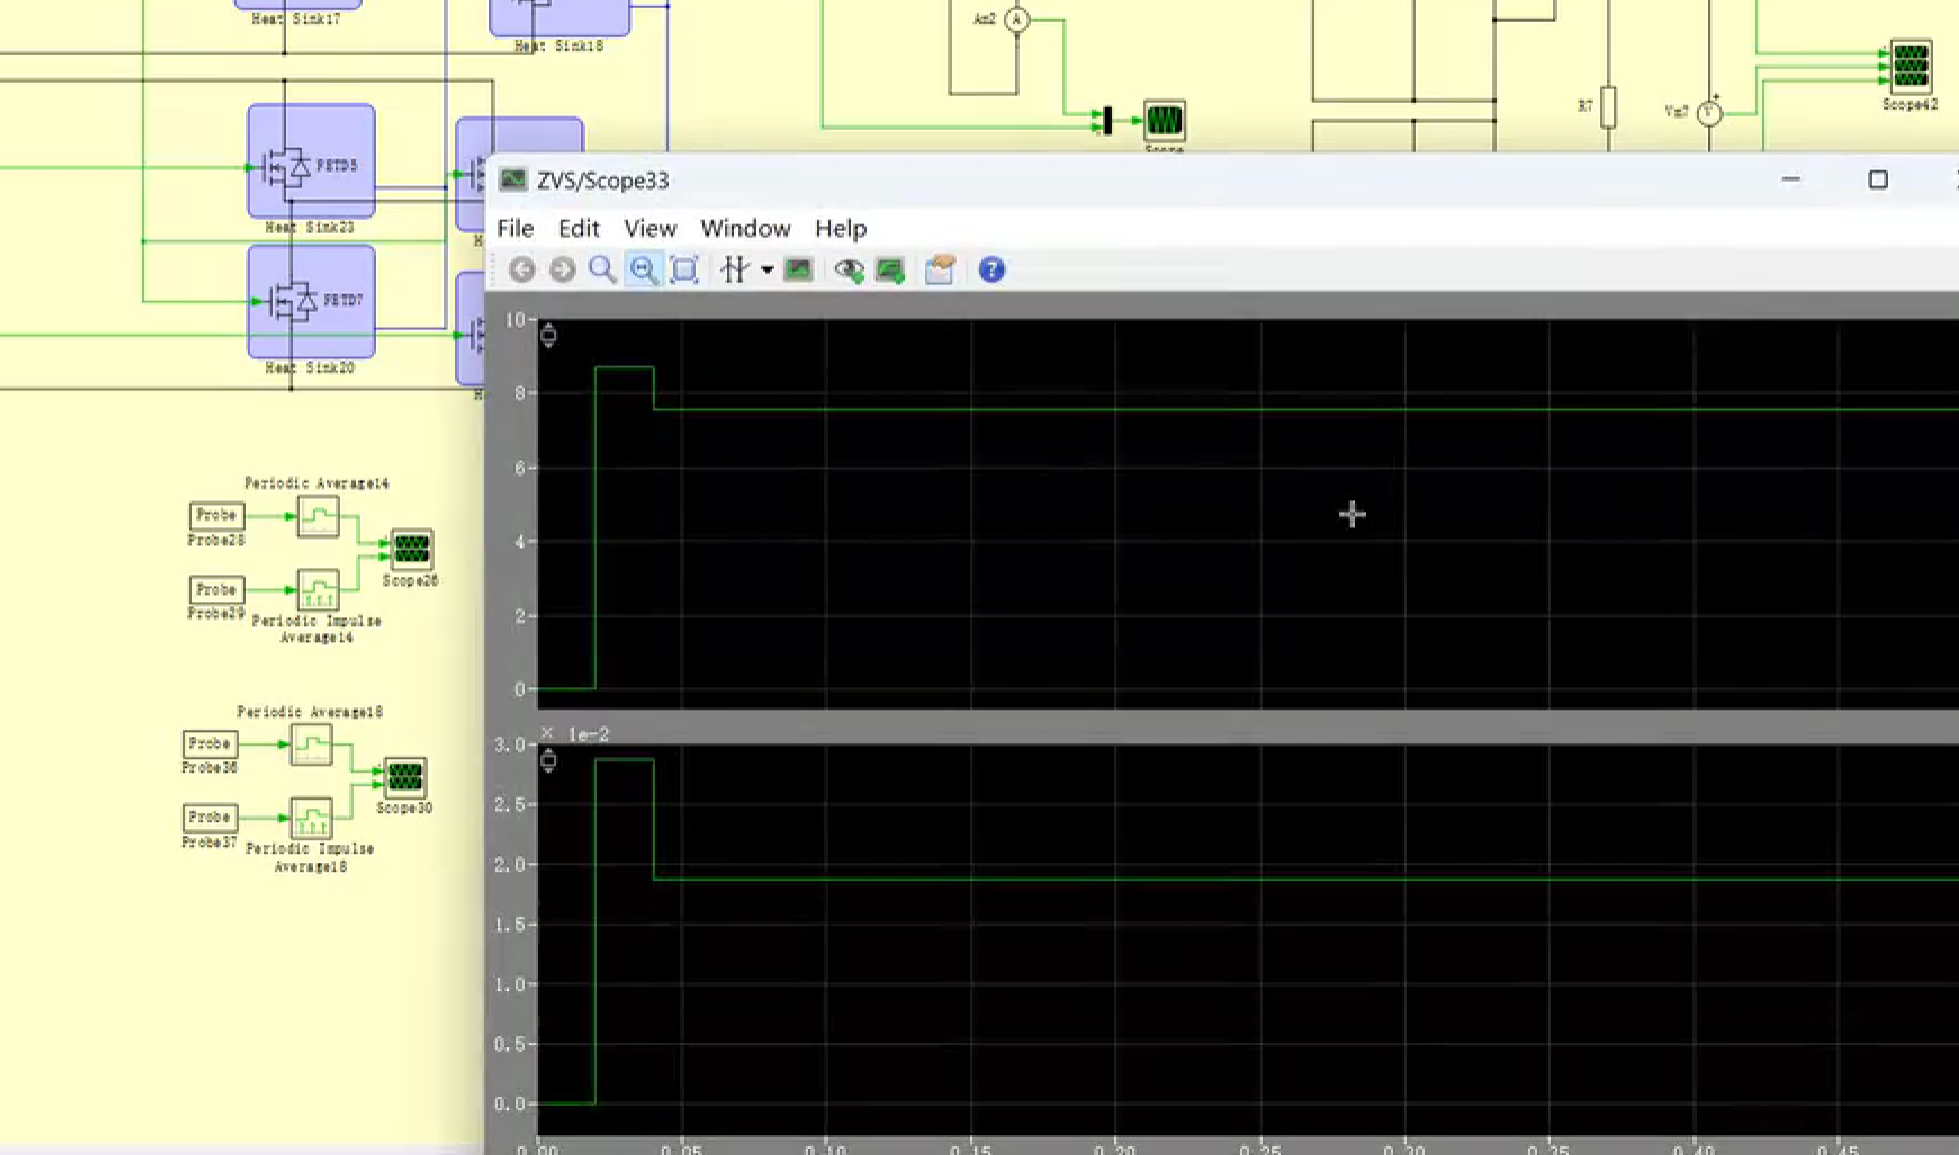1959x1155 pixels.
Task: Open the Window menu
Action: 745,229
